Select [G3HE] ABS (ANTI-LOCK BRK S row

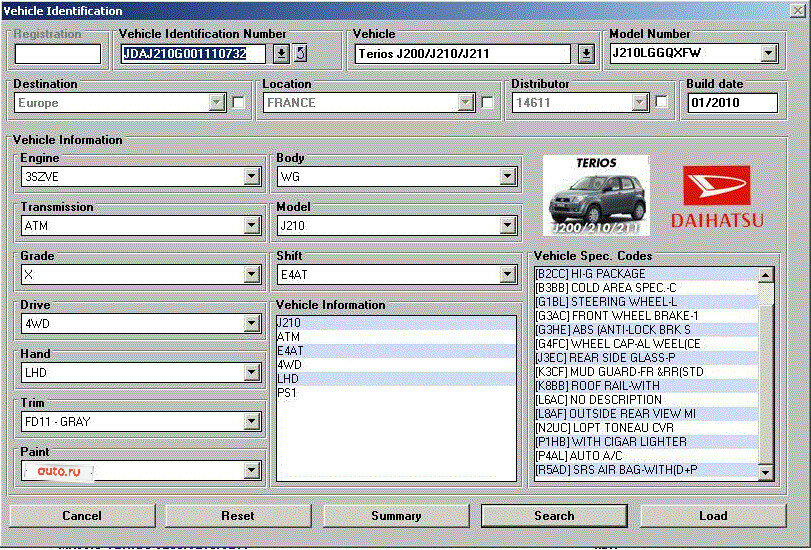[x=647, y=330]
